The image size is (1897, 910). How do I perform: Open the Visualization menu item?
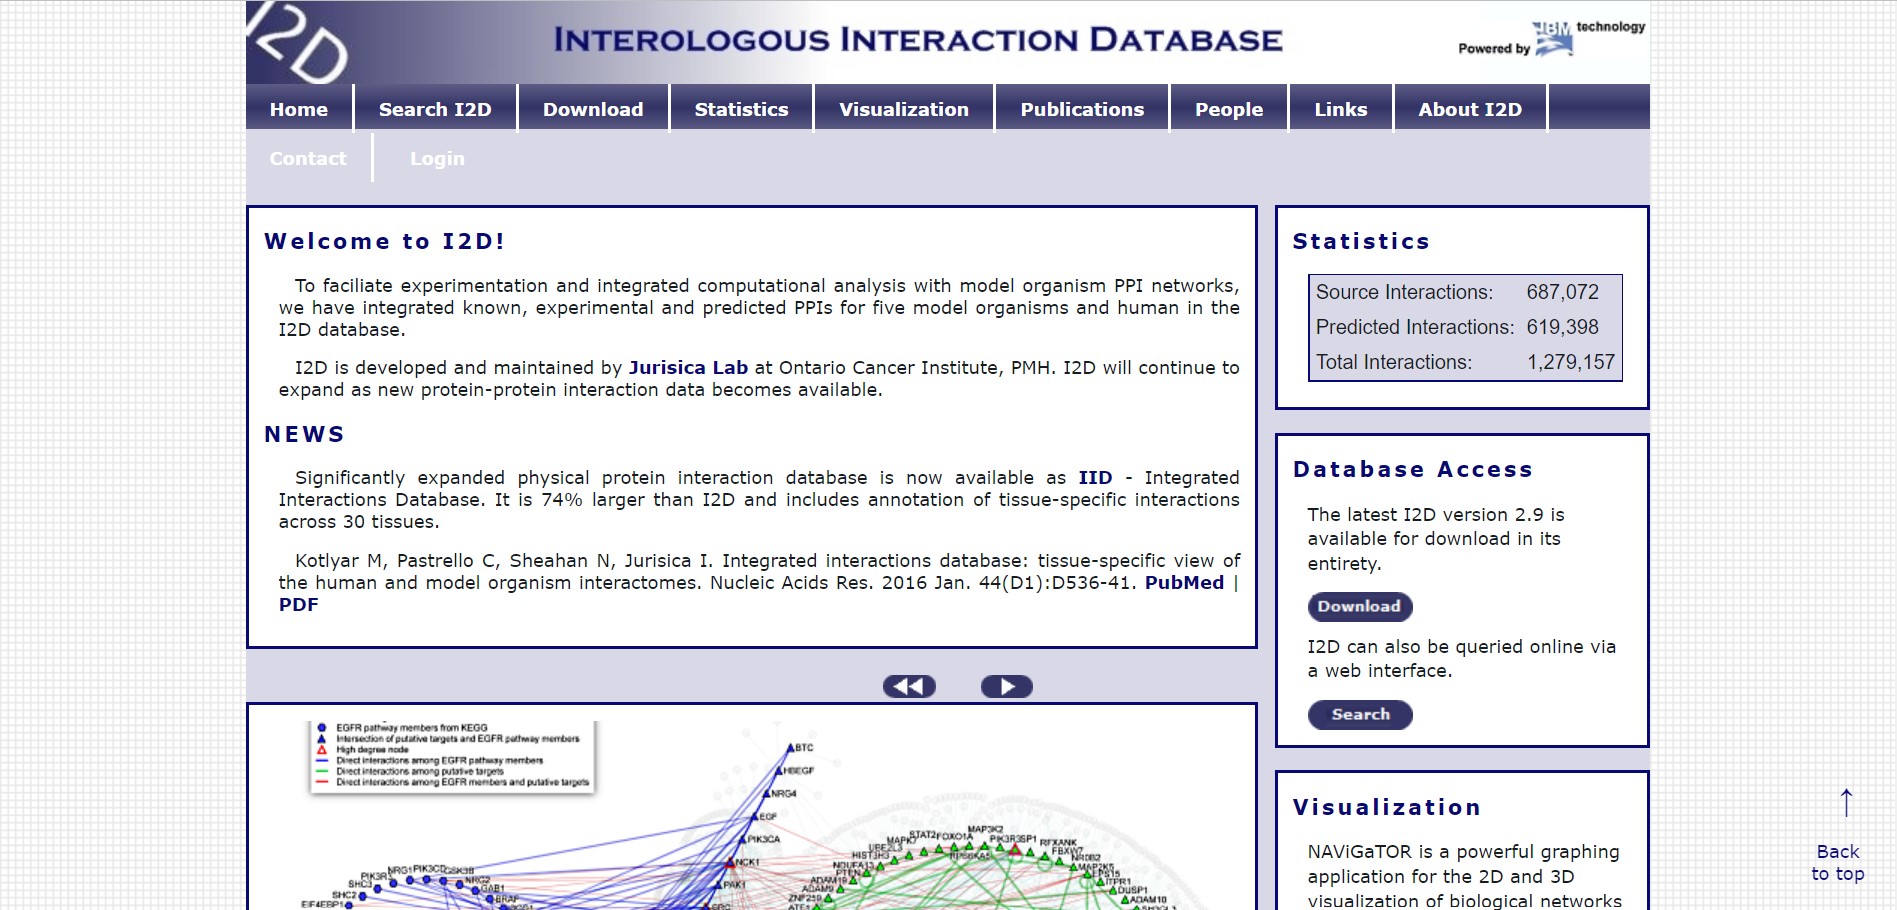click(x=904, y=109)
